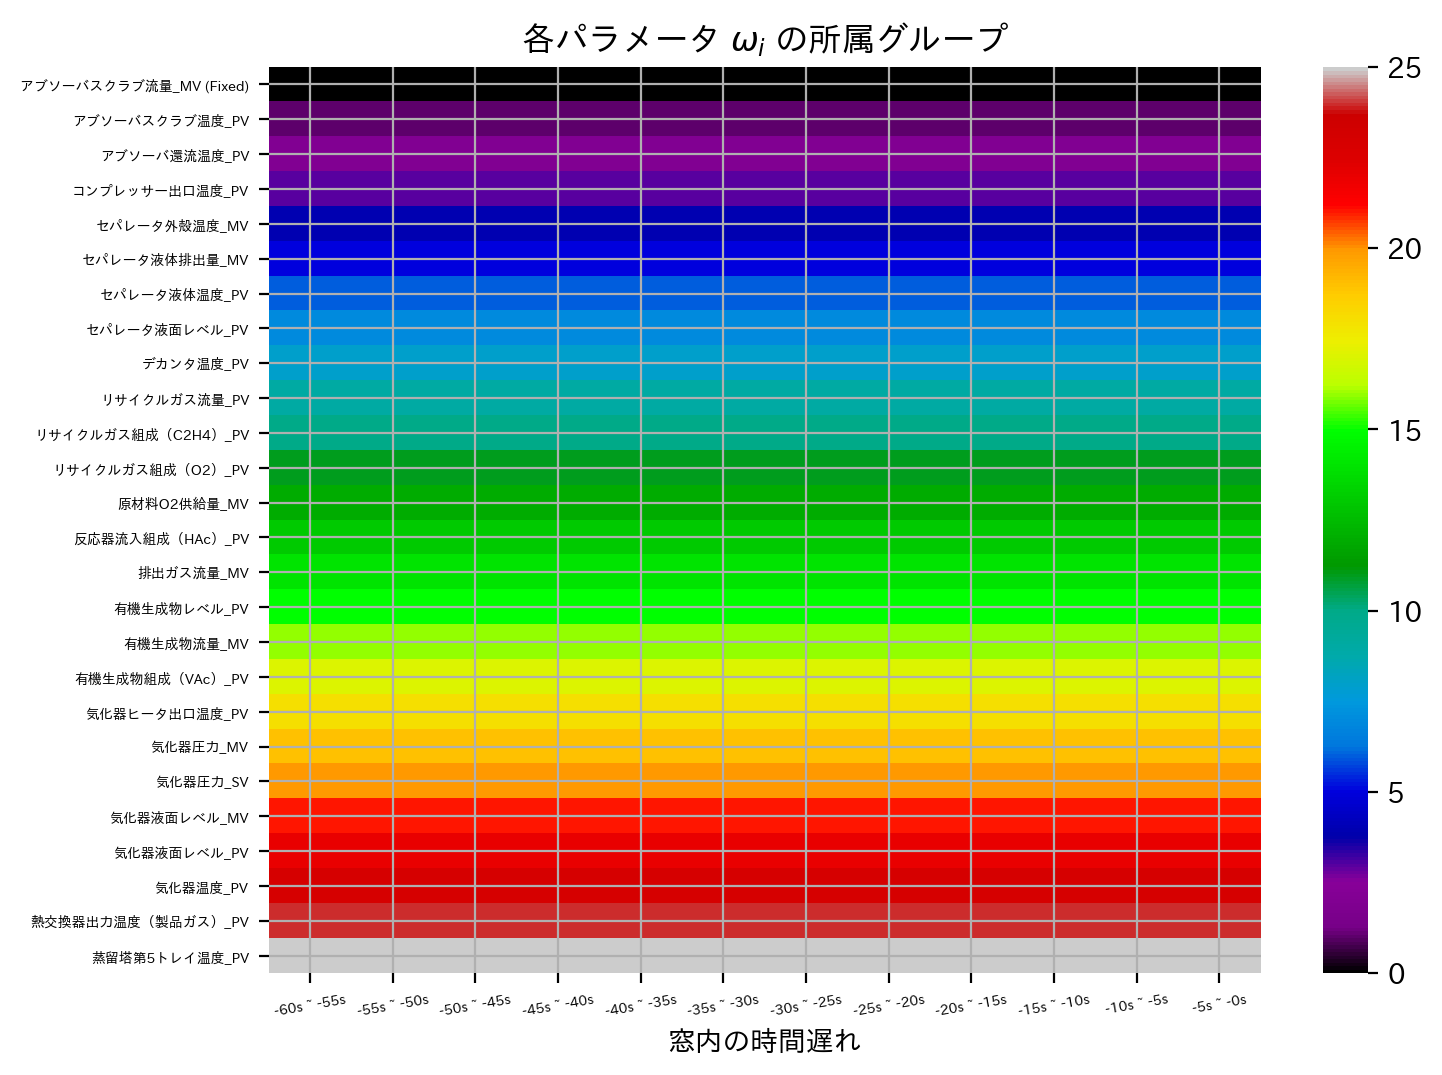This screenshot has width=1442, height=1075.
Task: Select y-label リサイクルガス組成（C2H4）_PV
Action: [x=143, y=435]
